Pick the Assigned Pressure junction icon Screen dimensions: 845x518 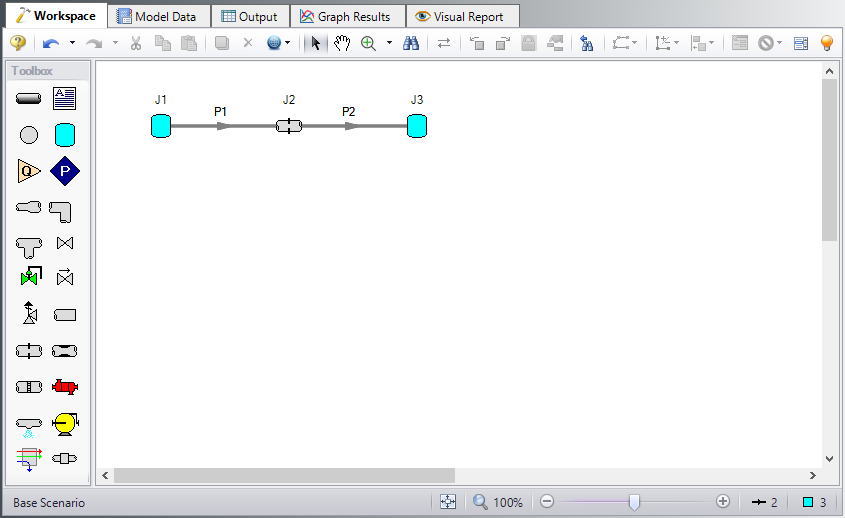64,171
